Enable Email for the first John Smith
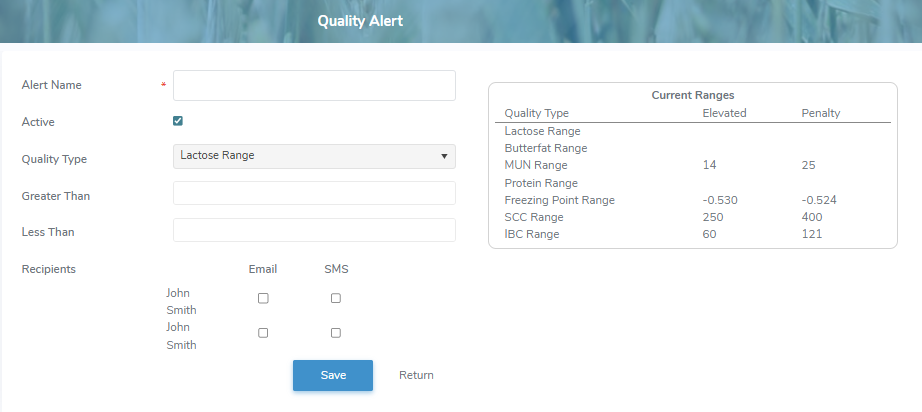The width and height of the screenshot is (922, 412). [263, 298]
